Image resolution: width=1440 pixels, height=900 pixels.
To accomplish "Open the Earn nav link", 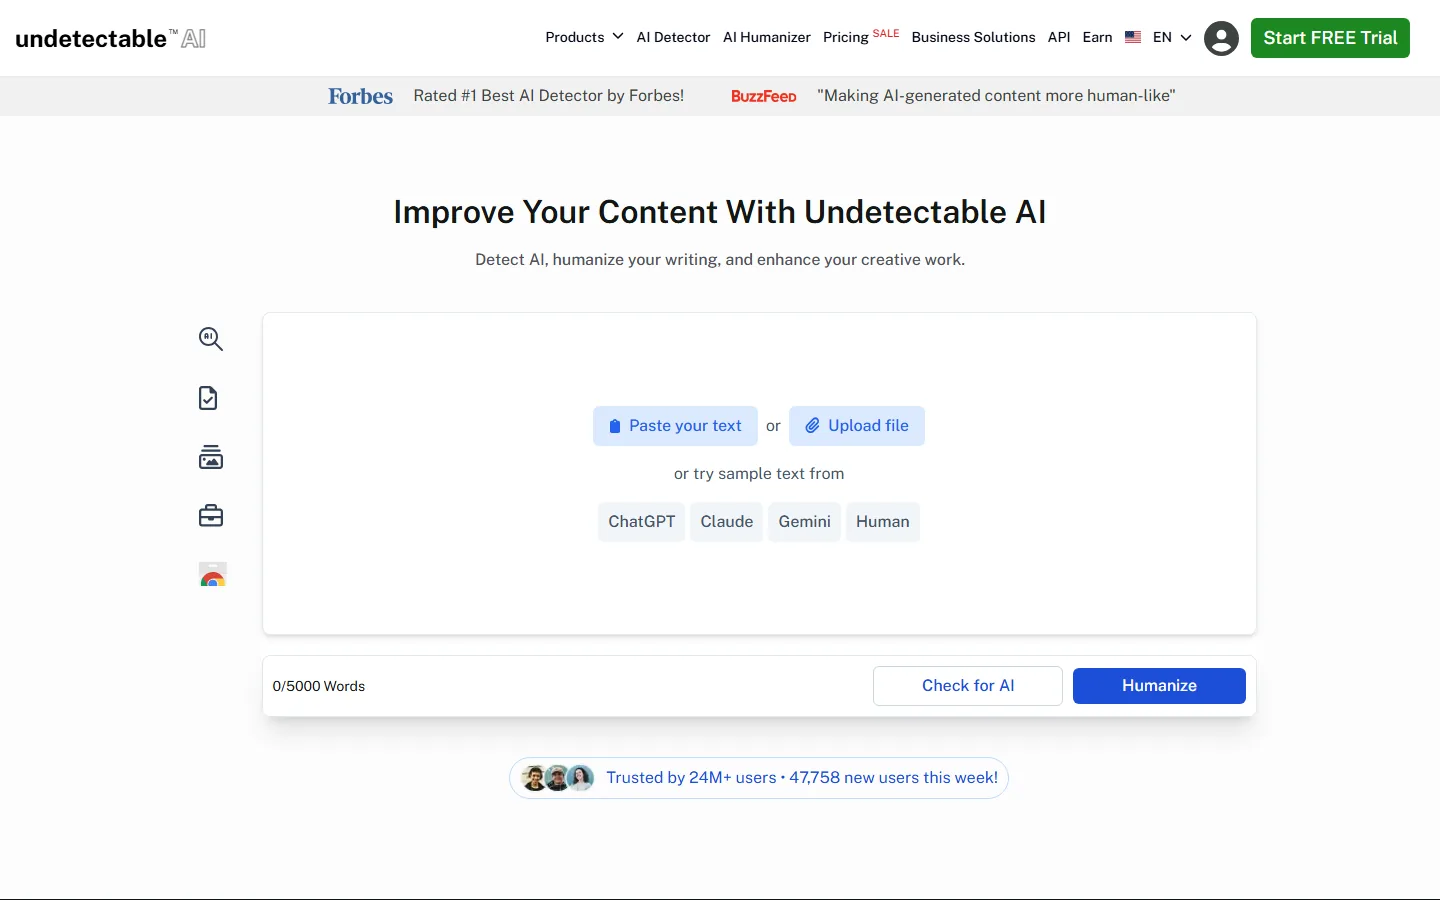I will [1097, 37].
